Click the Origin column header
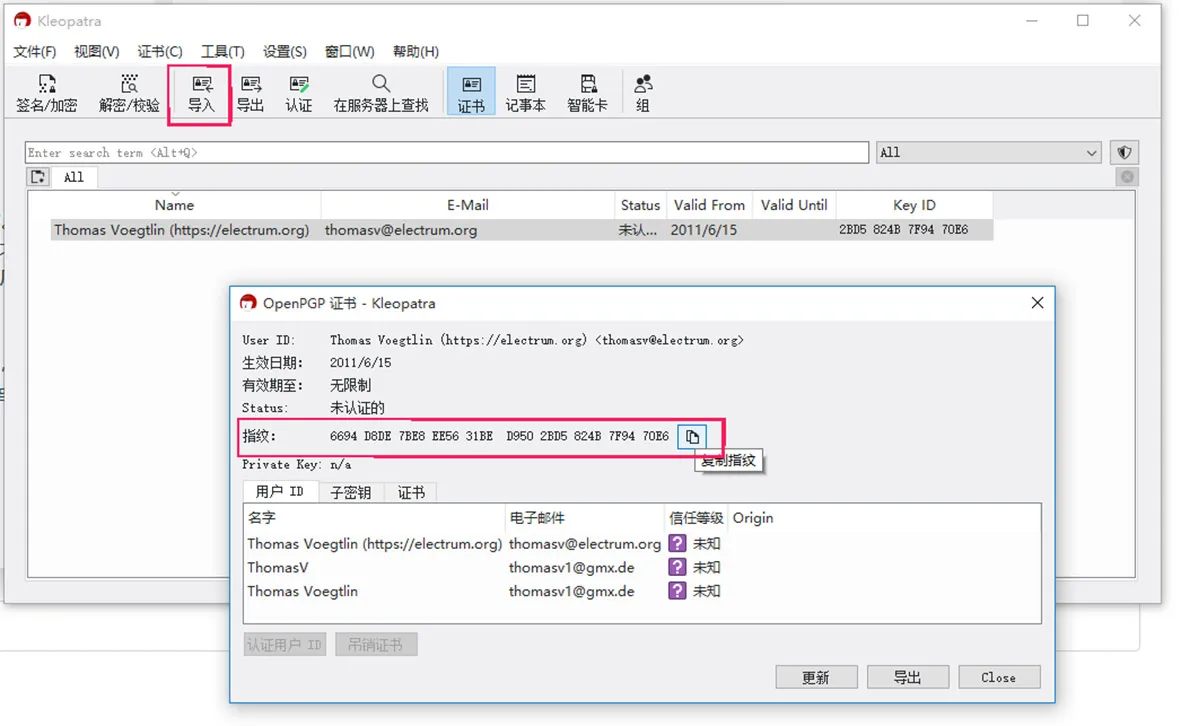 pos(752,517)
